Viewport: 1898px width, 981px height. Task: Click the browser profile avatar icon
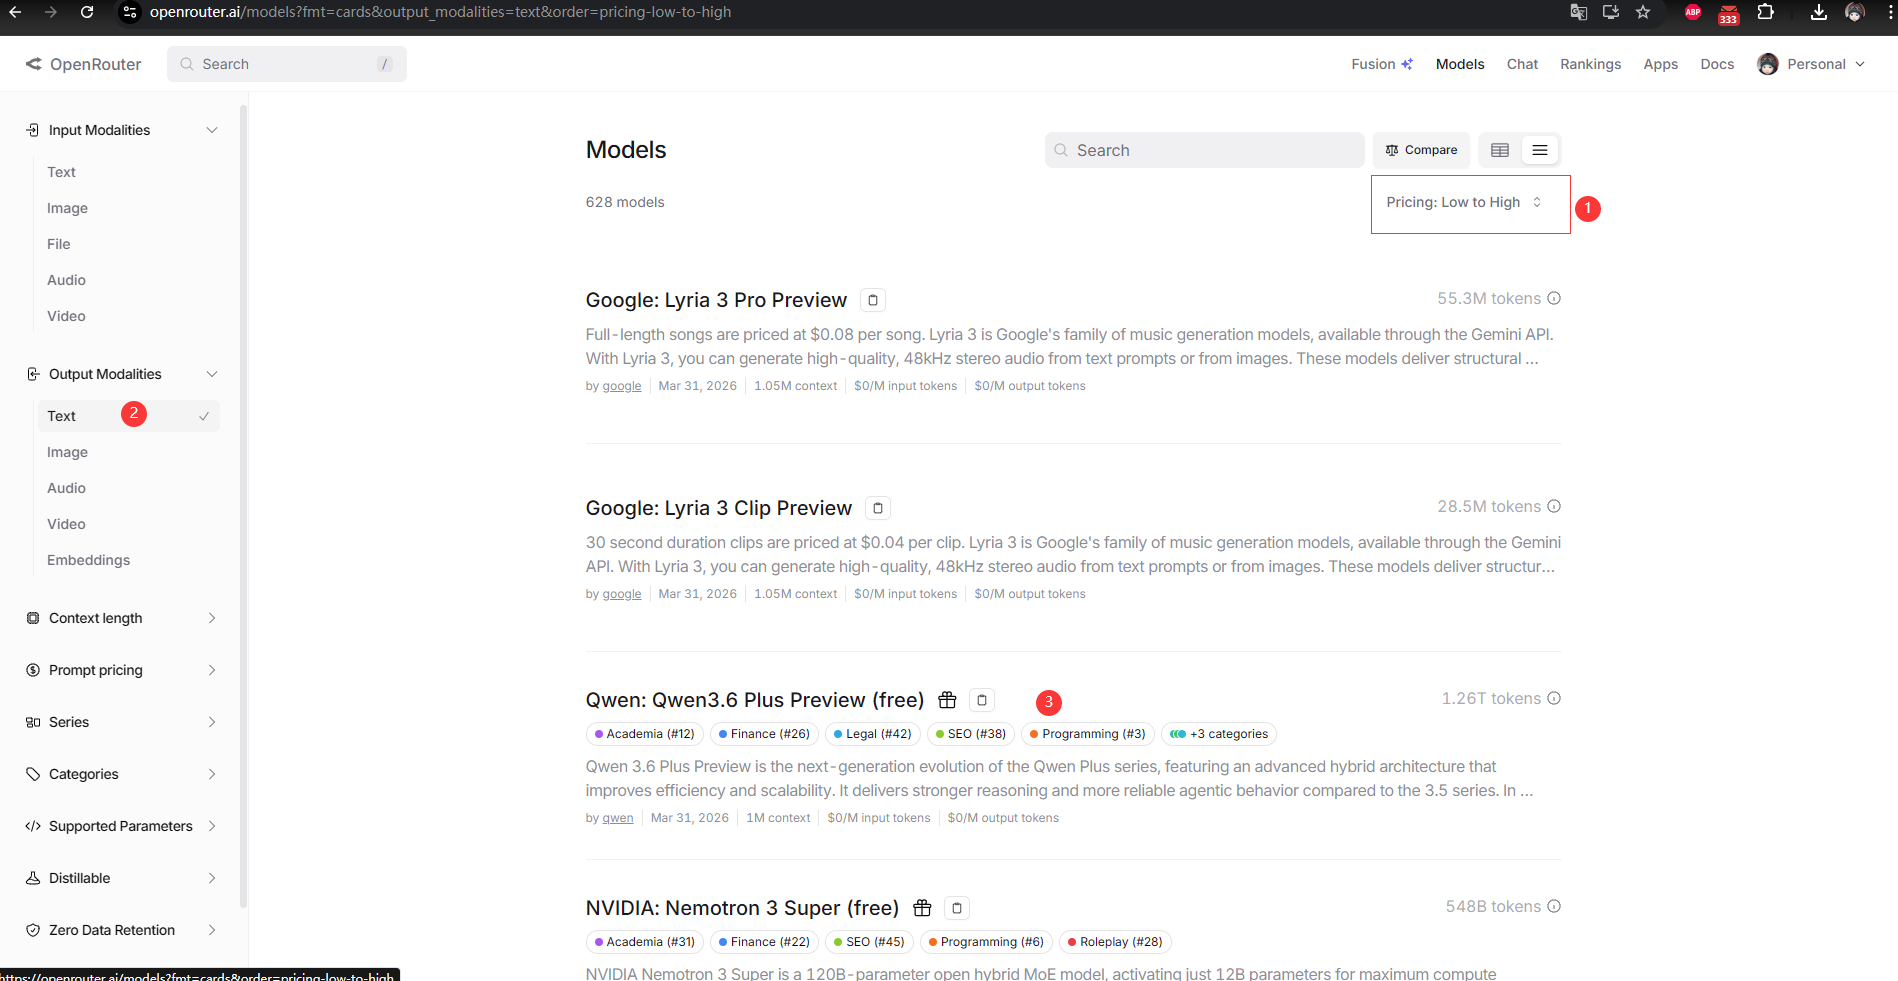[x=1855, y=12]
